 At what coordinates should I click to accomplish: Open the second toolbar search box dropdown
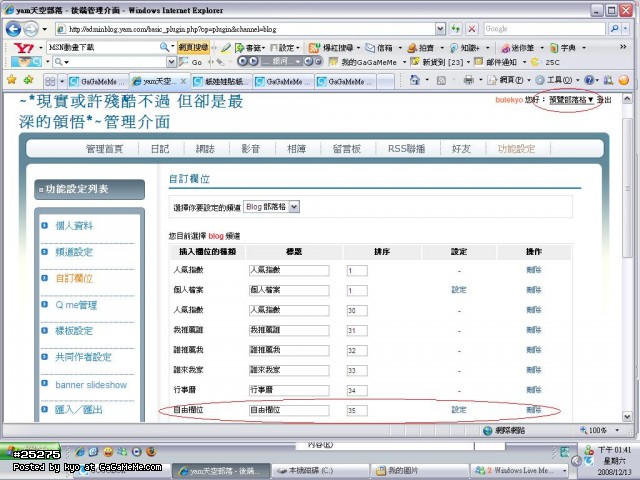pos(171,62)
